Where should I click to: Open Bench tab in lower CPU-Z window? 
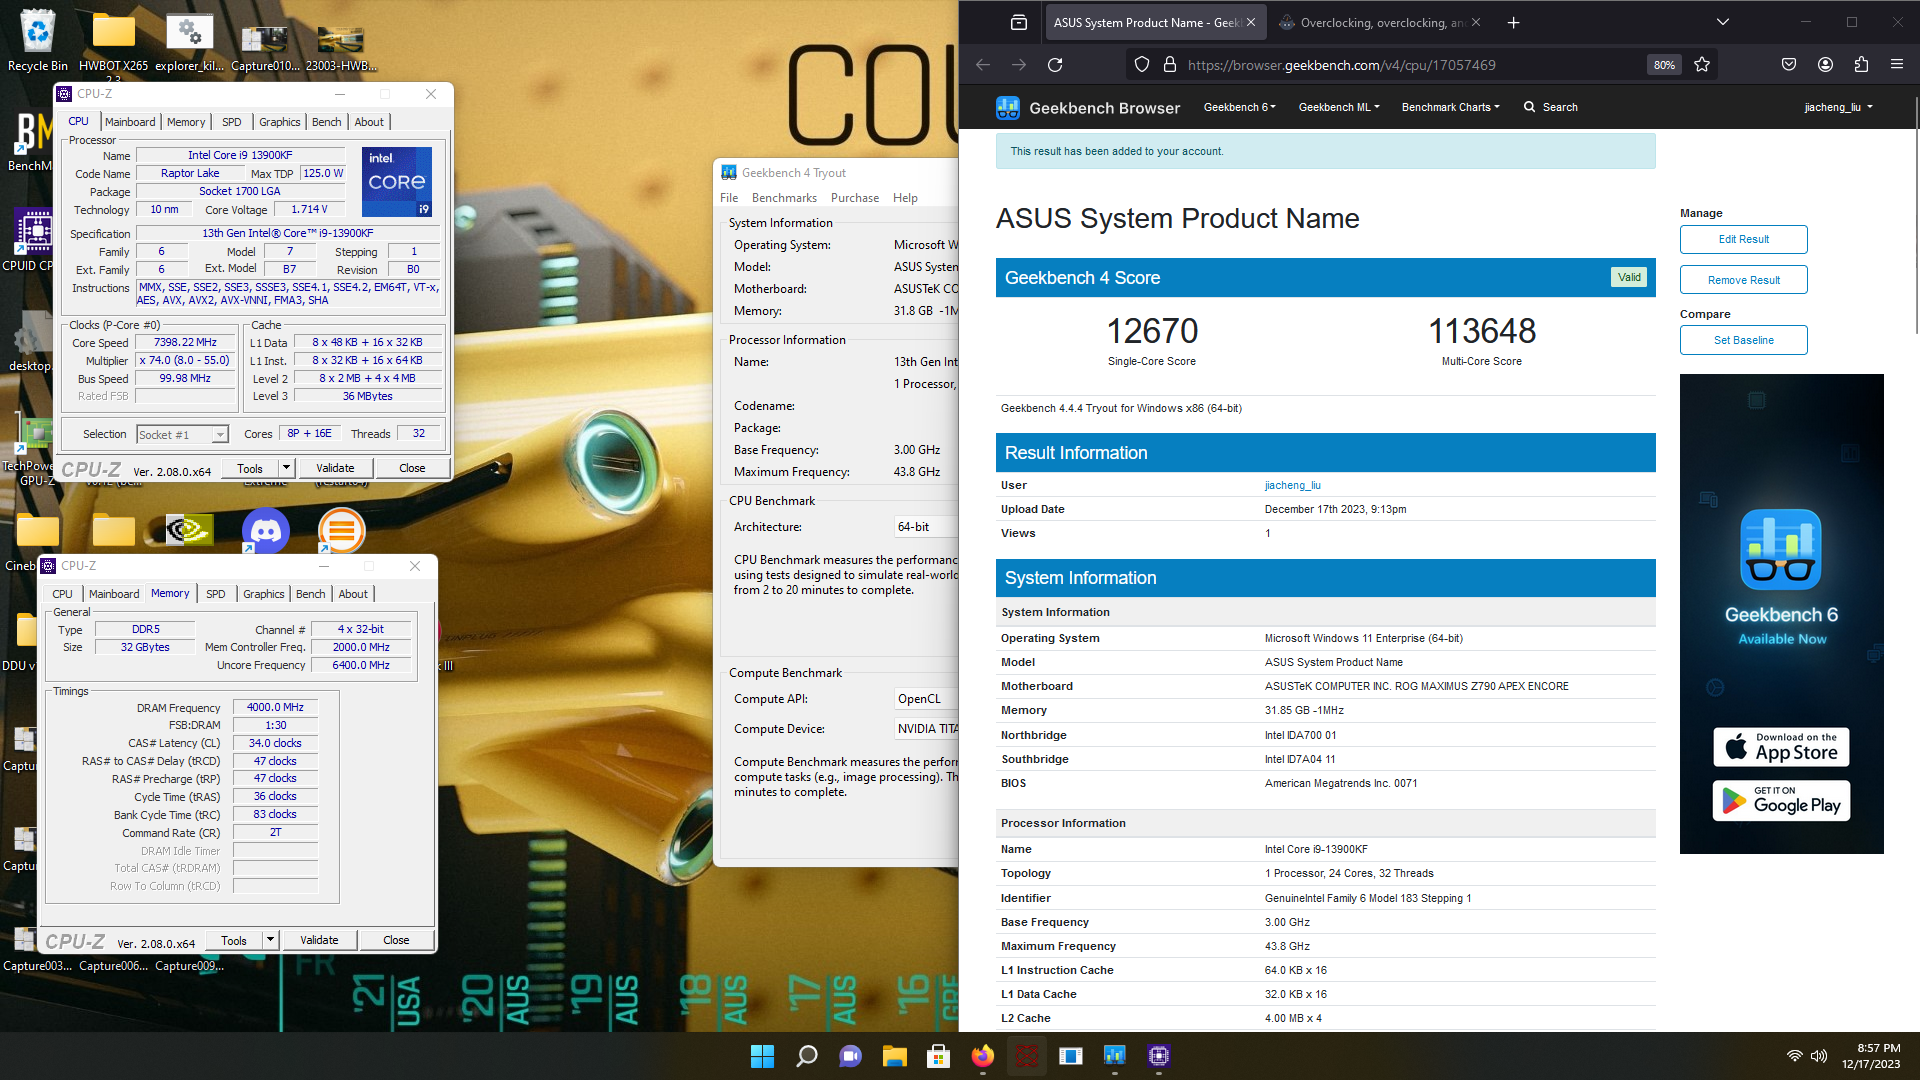310,594
